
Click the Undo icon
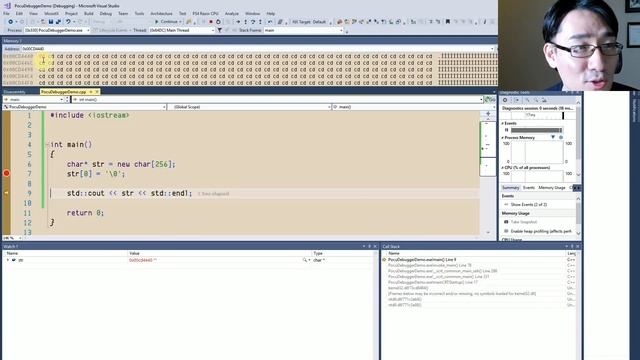[68, 22]
